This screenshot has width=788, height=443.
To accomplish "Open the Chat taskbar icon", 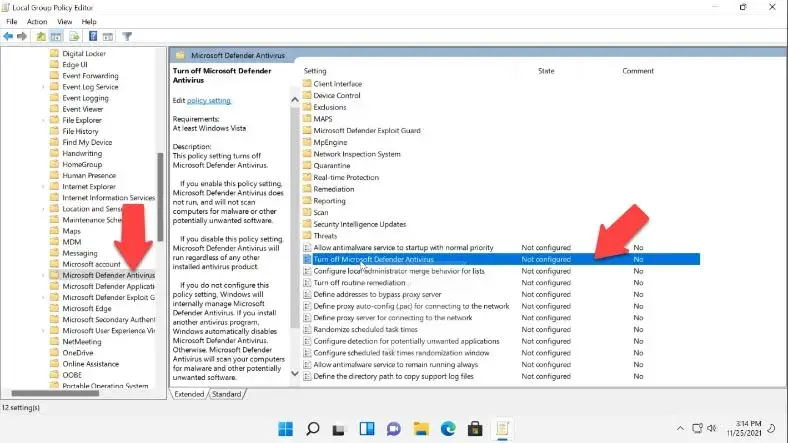I will (x=393, y=428).
